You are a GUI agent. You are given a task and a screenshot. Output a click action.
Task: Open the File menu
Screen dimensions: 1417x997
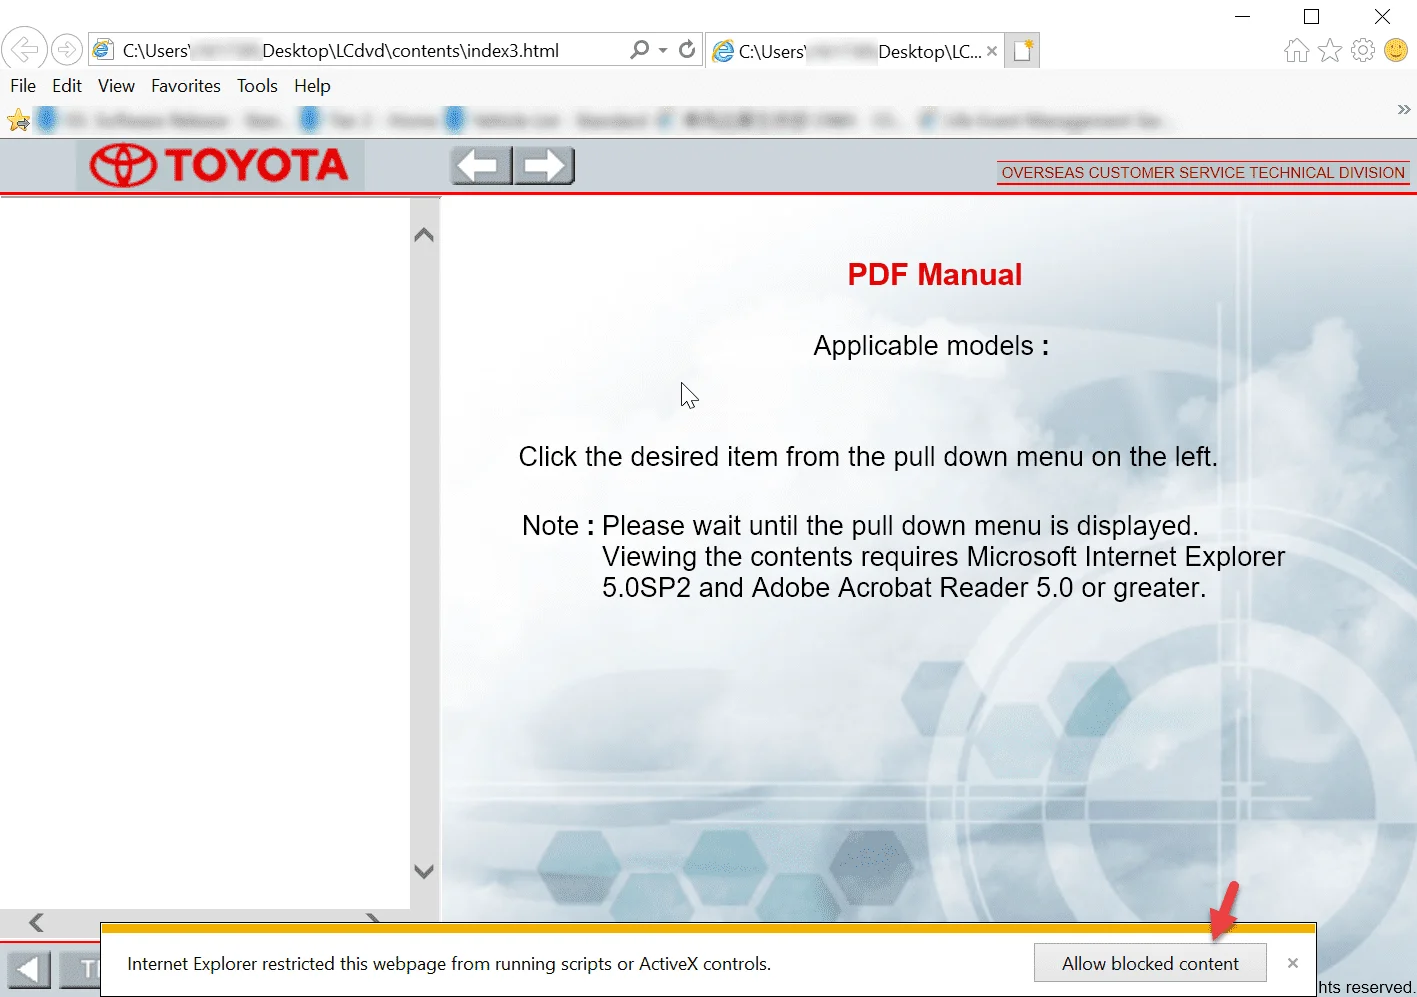tap(23, 86)
